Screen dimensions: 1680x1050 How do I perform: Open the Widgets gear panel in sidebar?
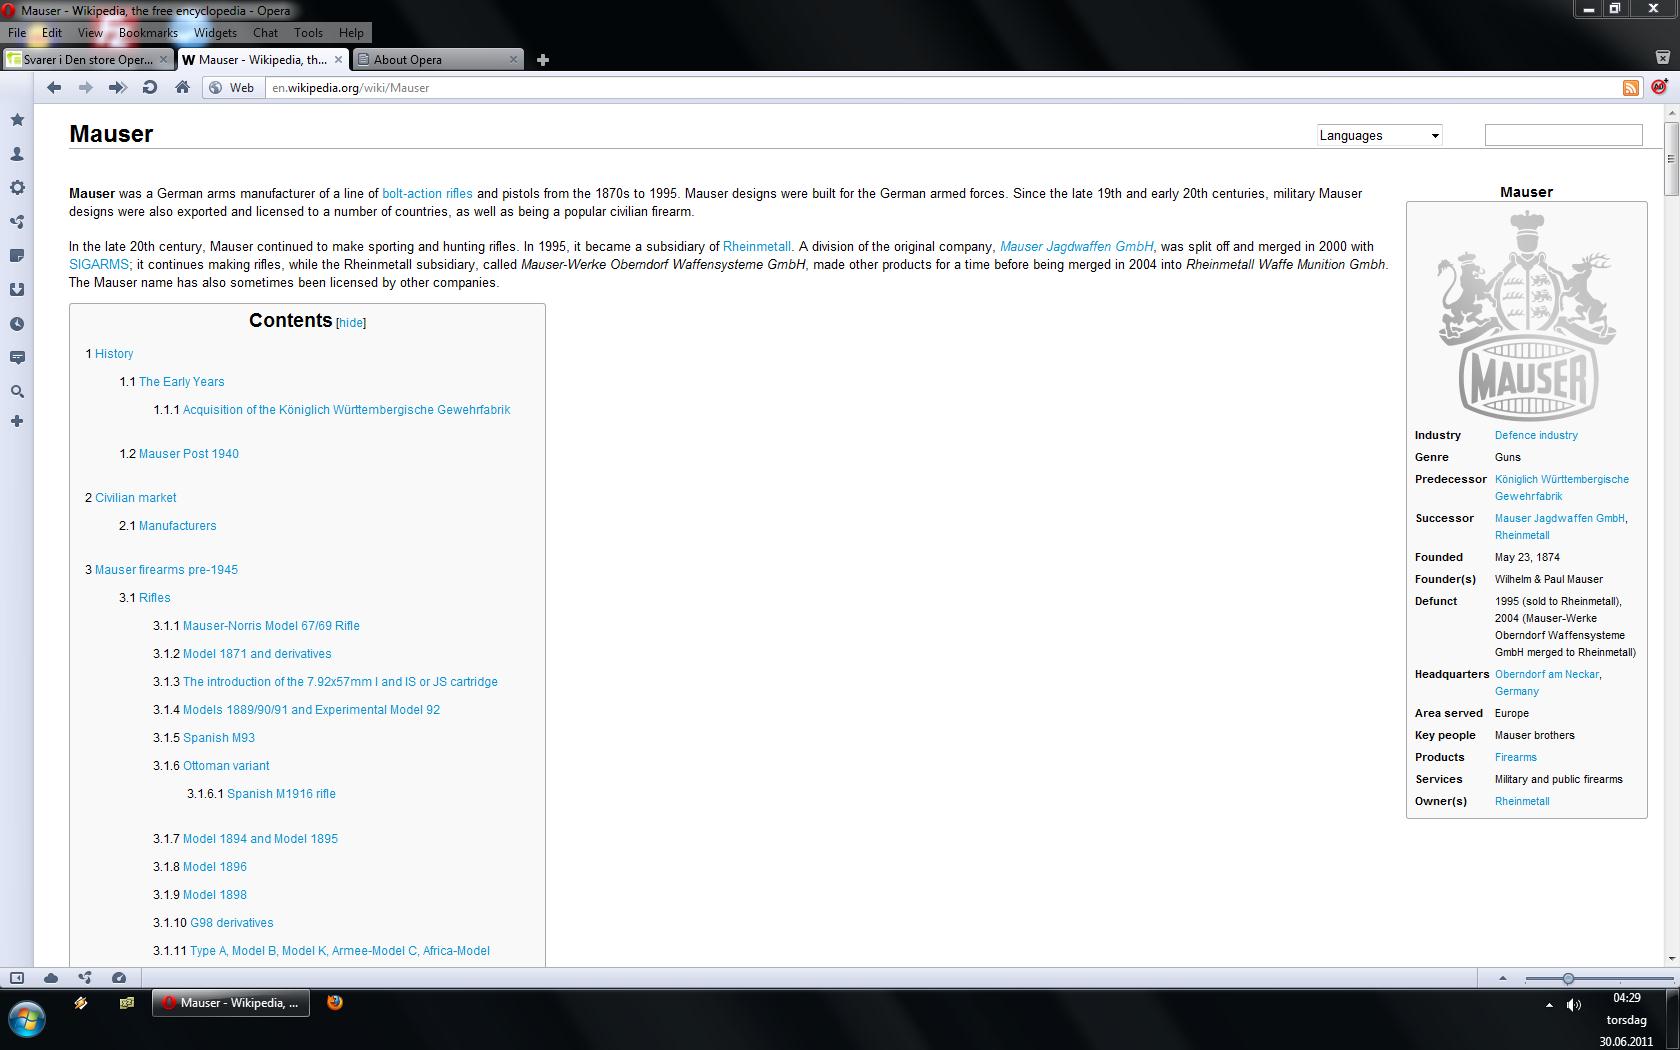(17, 188)
